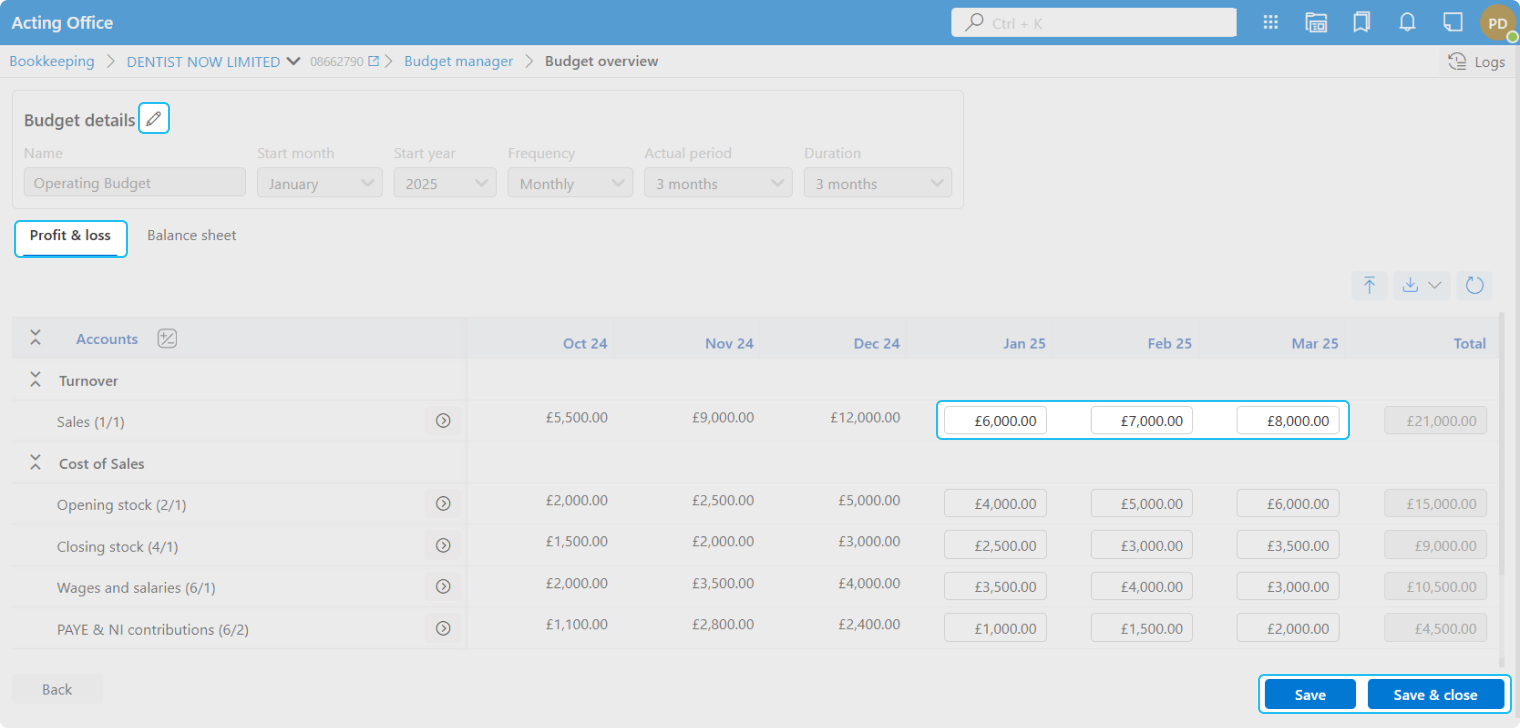This screenshot has height=728, width=1520.
Task: Click the upload arrow icon above table
Action: point(1369,285)
